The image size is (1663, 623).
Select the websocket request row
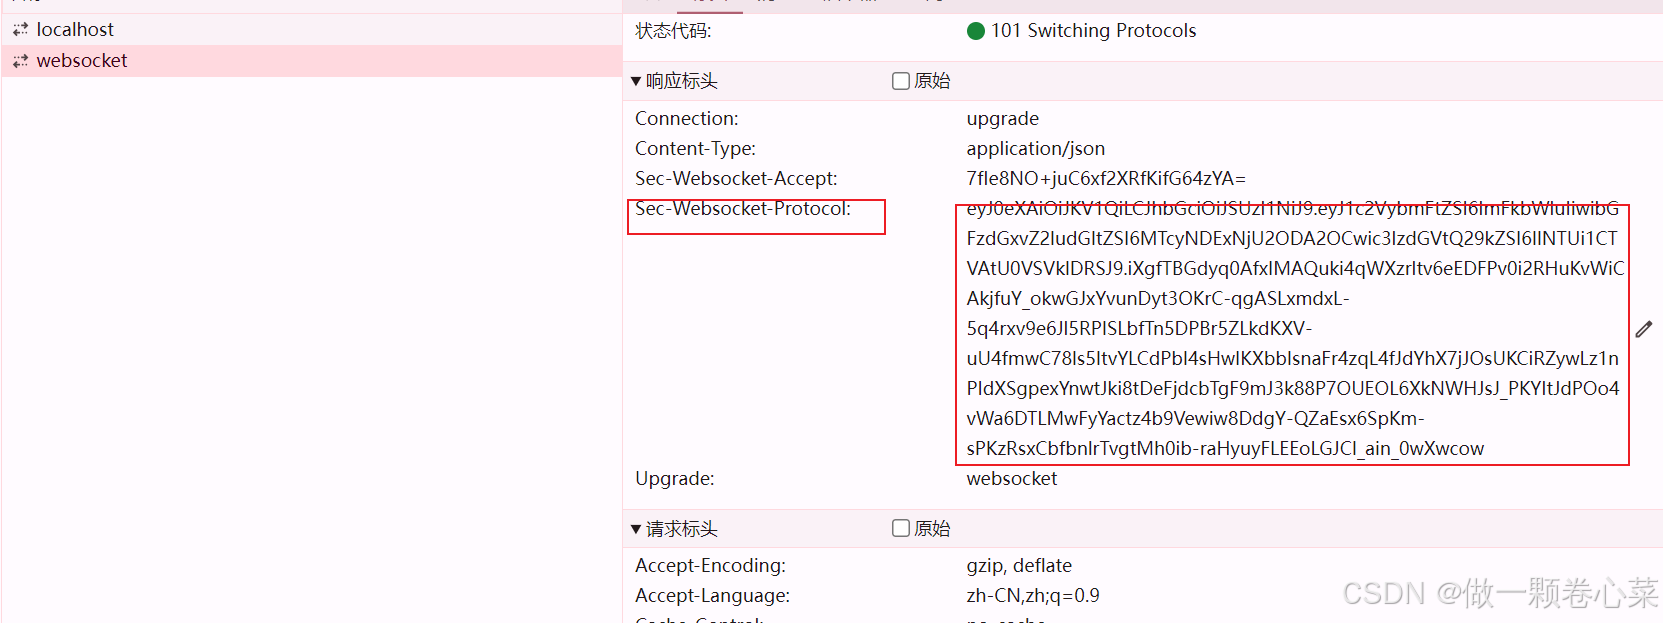point(82,60)
